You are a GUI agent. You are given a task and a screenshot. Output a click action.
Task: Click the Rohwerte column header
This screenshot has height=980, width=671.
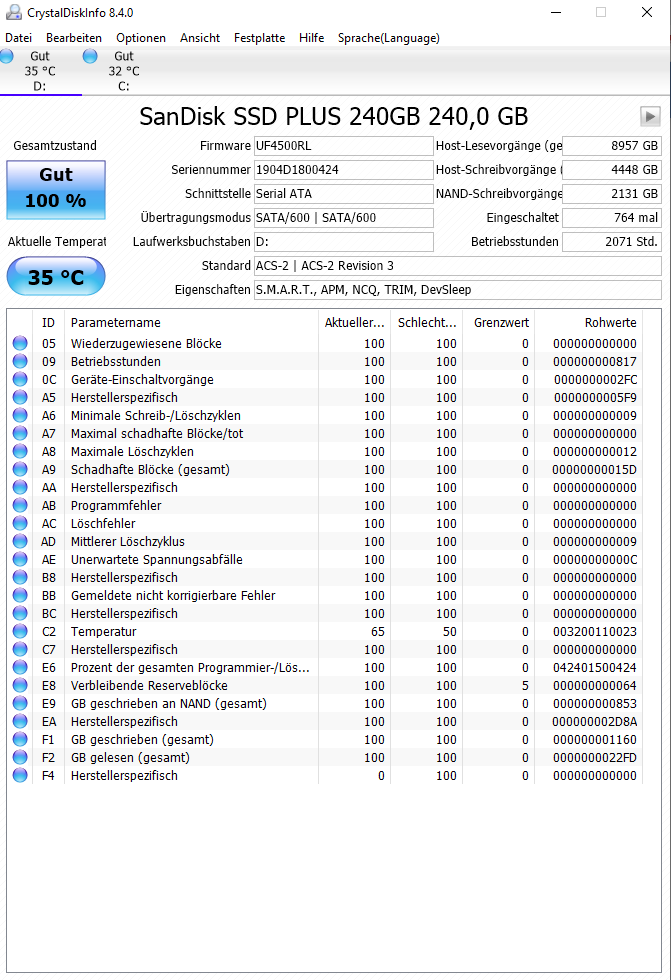click(x=589, y=322)
